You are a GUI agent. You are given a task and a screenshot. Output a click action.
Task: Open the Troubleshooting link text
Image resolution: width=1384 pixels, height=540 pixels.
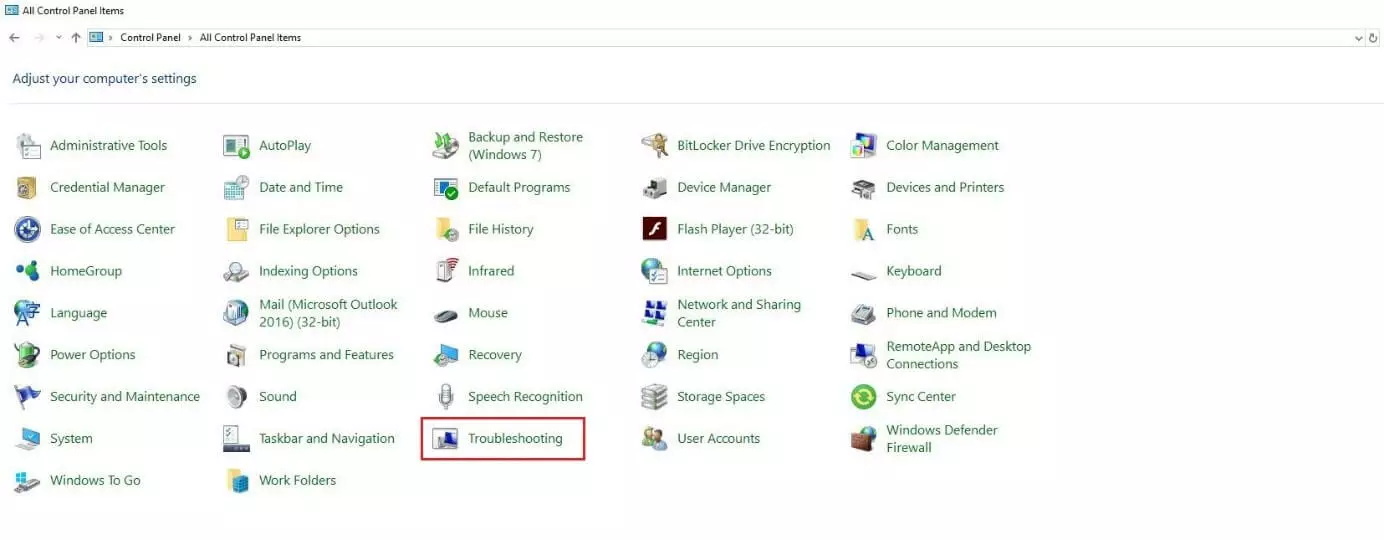coord(516,439)
